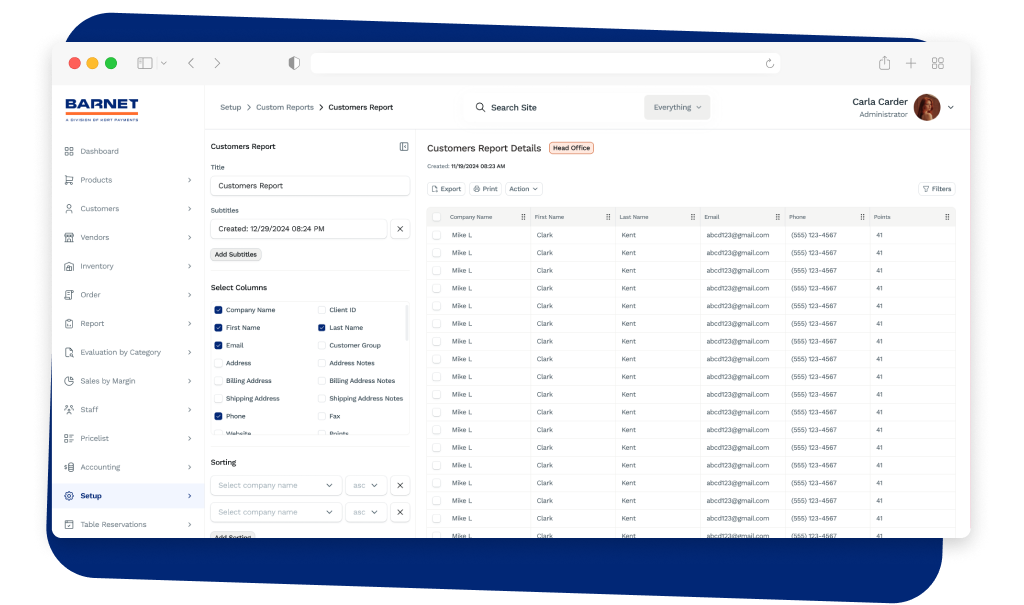Image resolution: width=1024 pixels, height=605 pixels.
Task: Click the Report clipboard icon
Action: point(69,324)
